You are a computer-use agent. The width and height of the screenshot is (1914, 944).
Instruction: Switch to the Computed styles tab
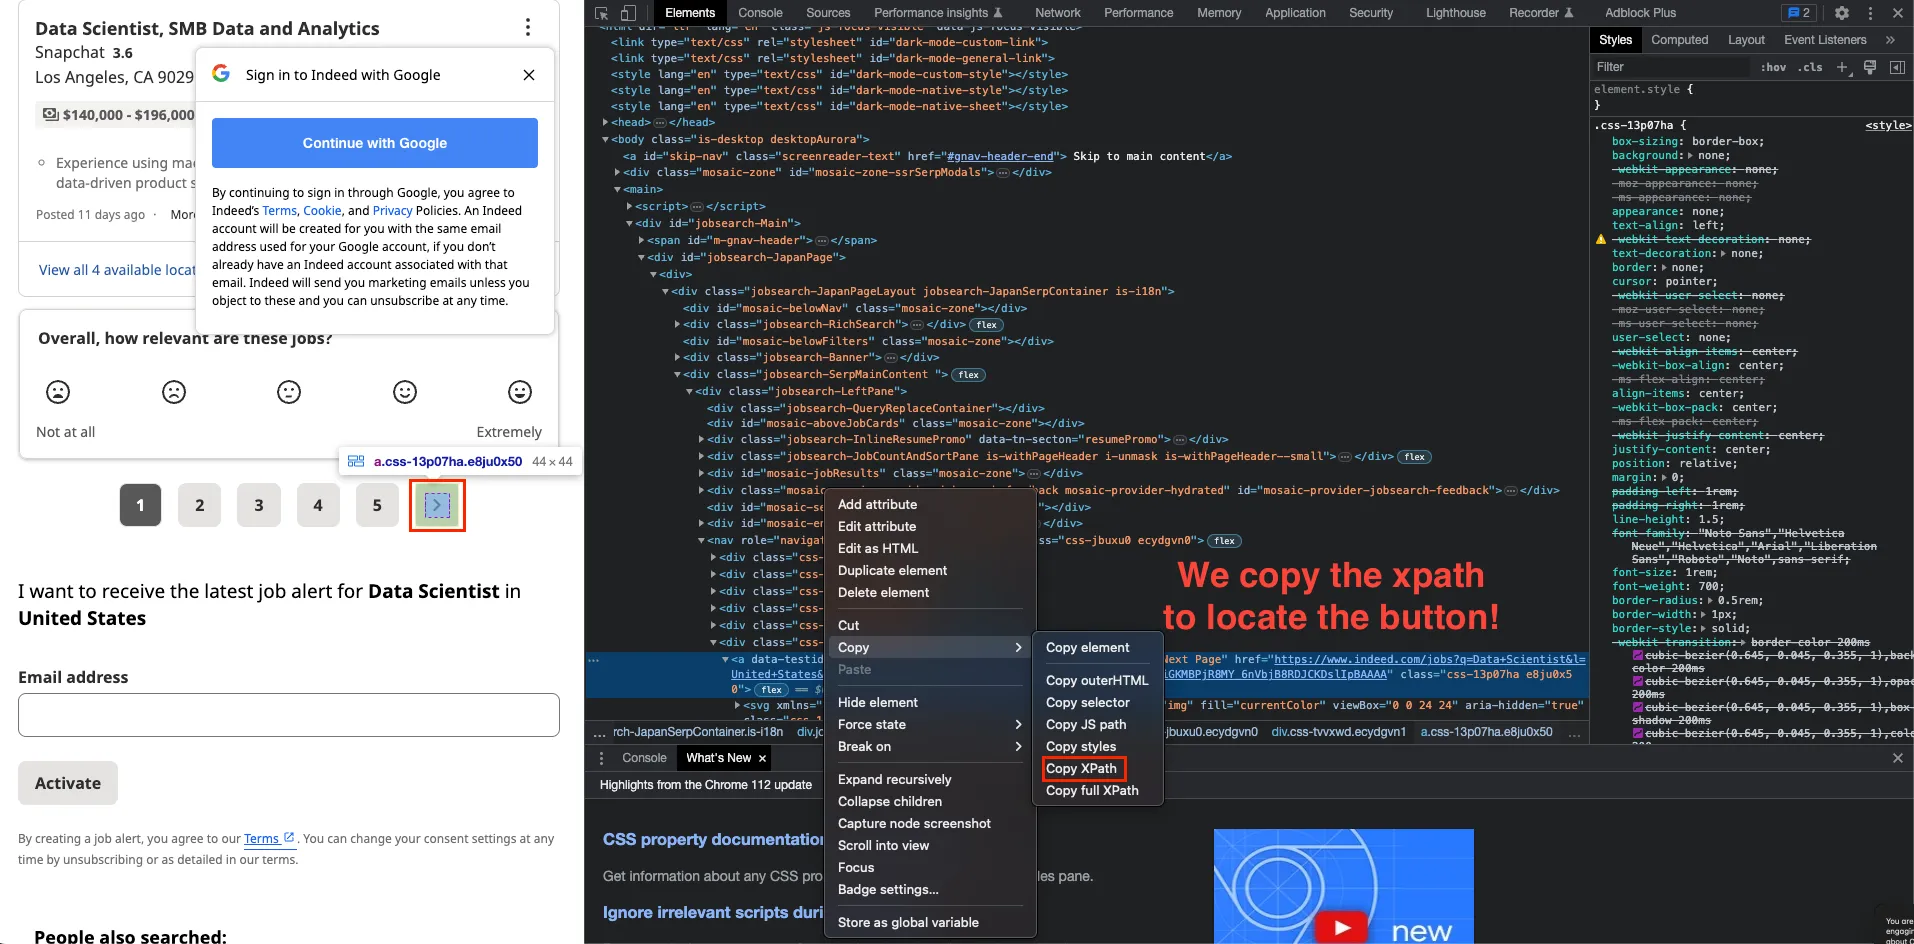[1679, 40]
